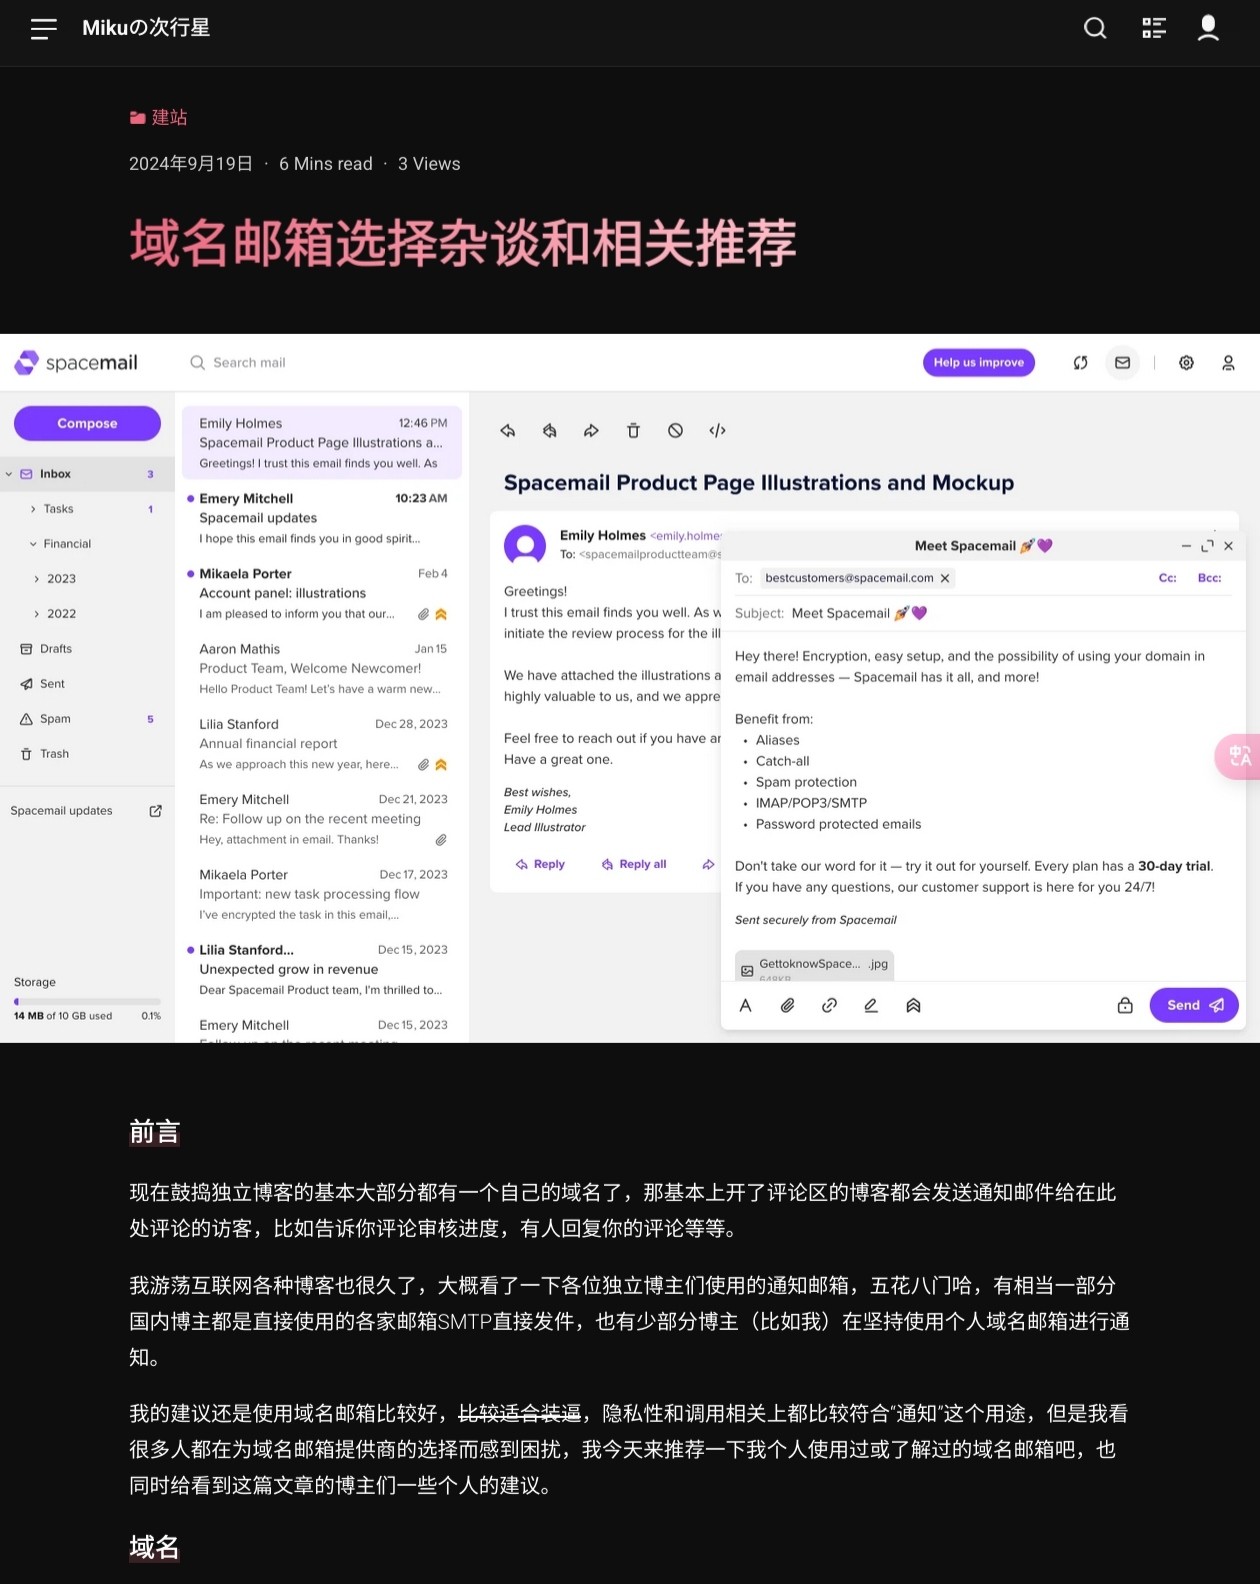Click the Help us improve button
Viewport: 1260px width, 1584px height.
(978, 362)
